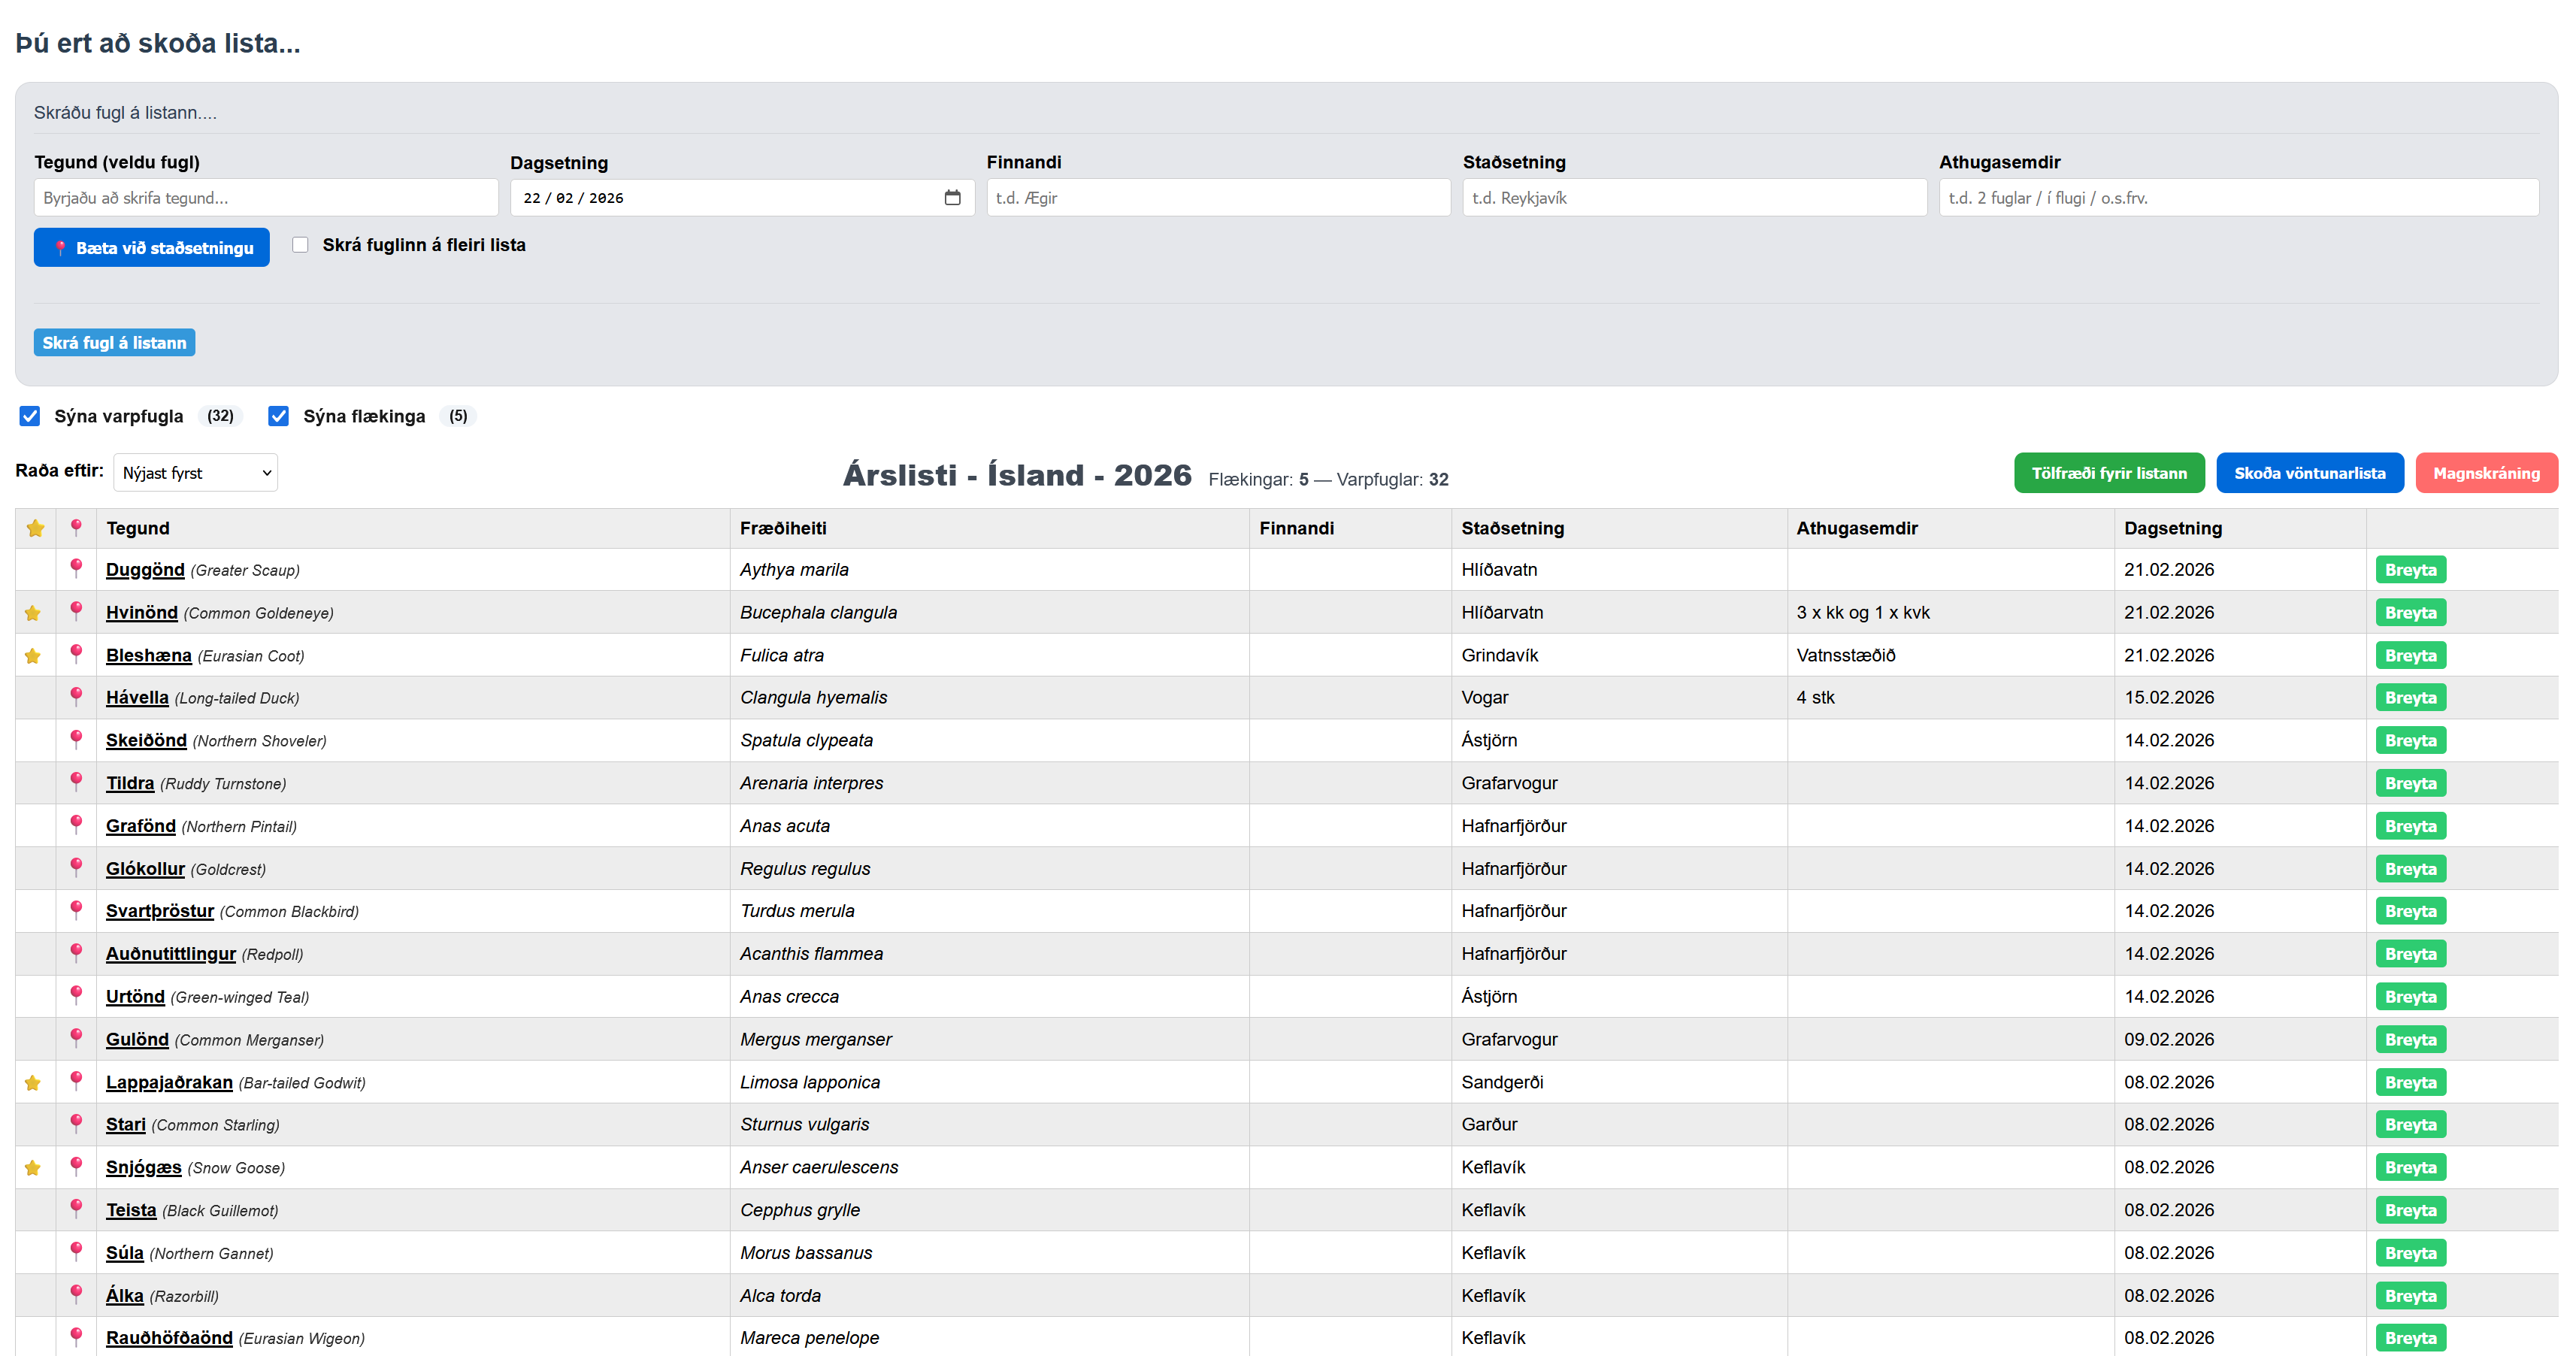This screenshot has width=2576, height=1356.
Task: Click the star icon on Hvinönd row
Action: pos(33,613)
